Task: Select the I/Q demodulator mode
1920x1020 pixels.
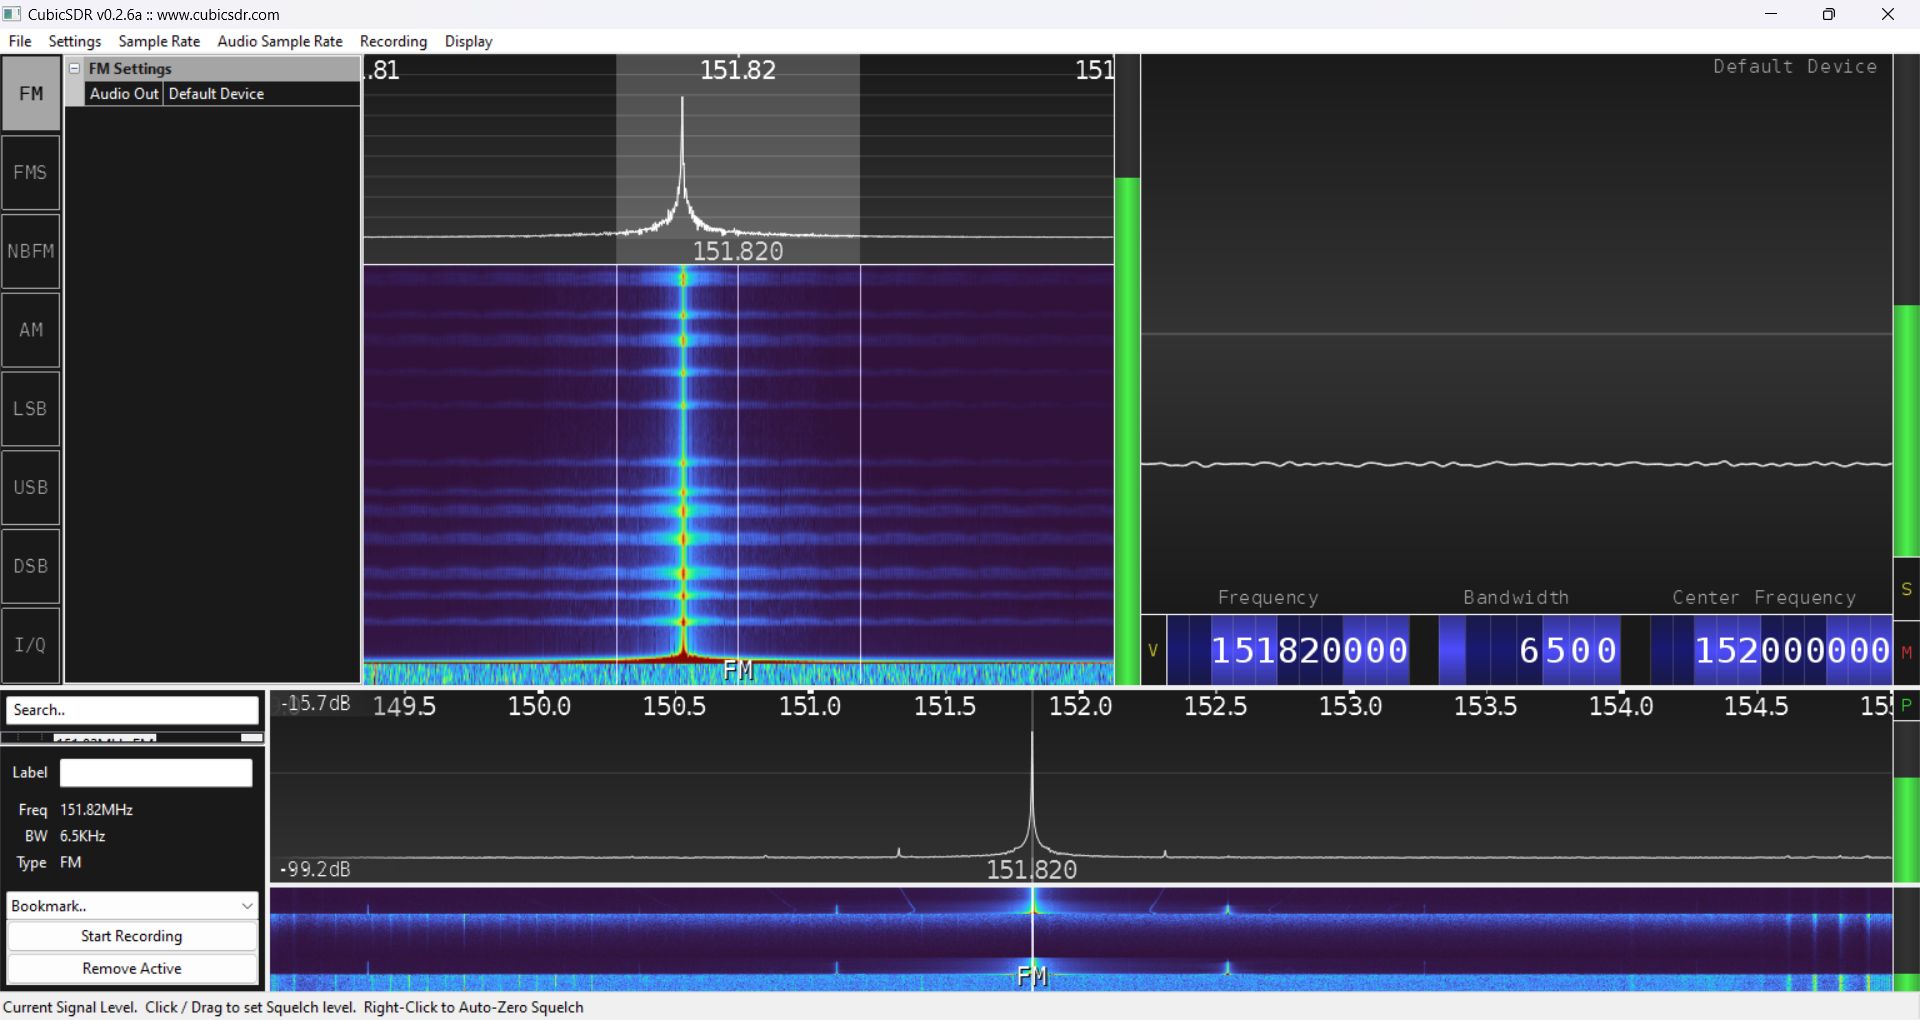Action: (x=31, y=645)
